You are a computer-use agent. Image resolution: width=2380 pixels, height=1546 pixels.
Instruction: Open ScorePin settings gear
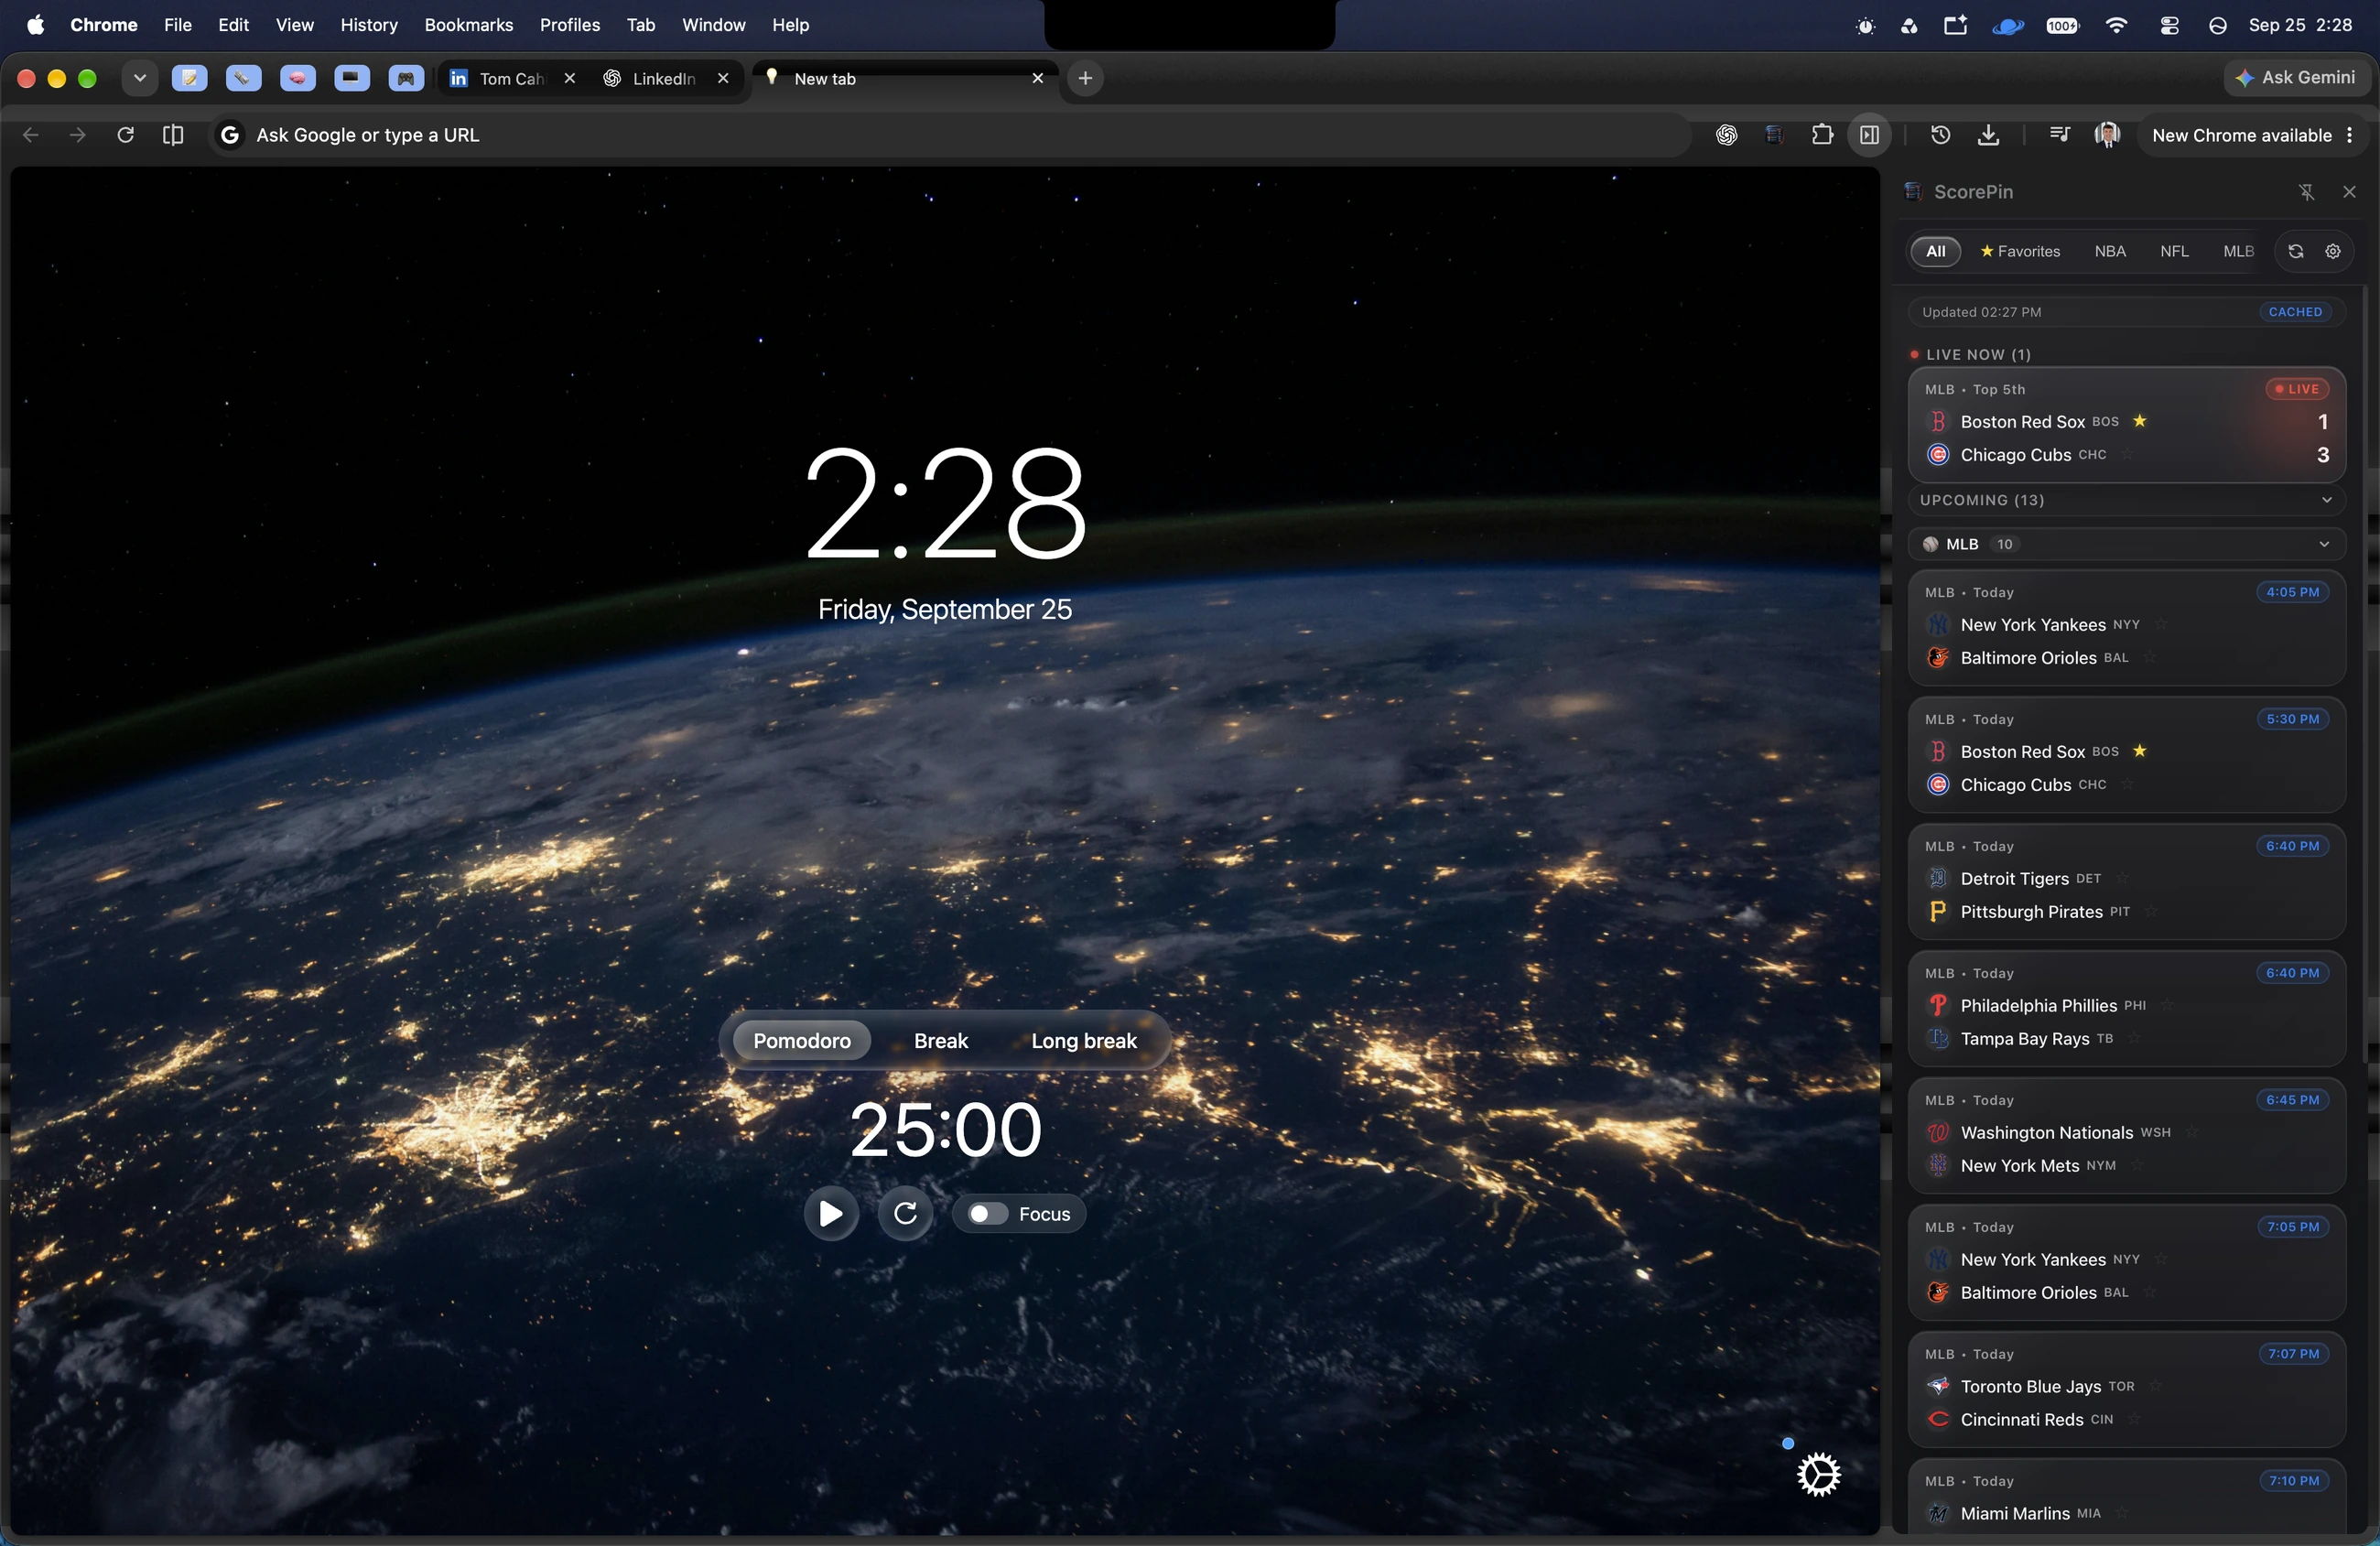coord(2332,251)
